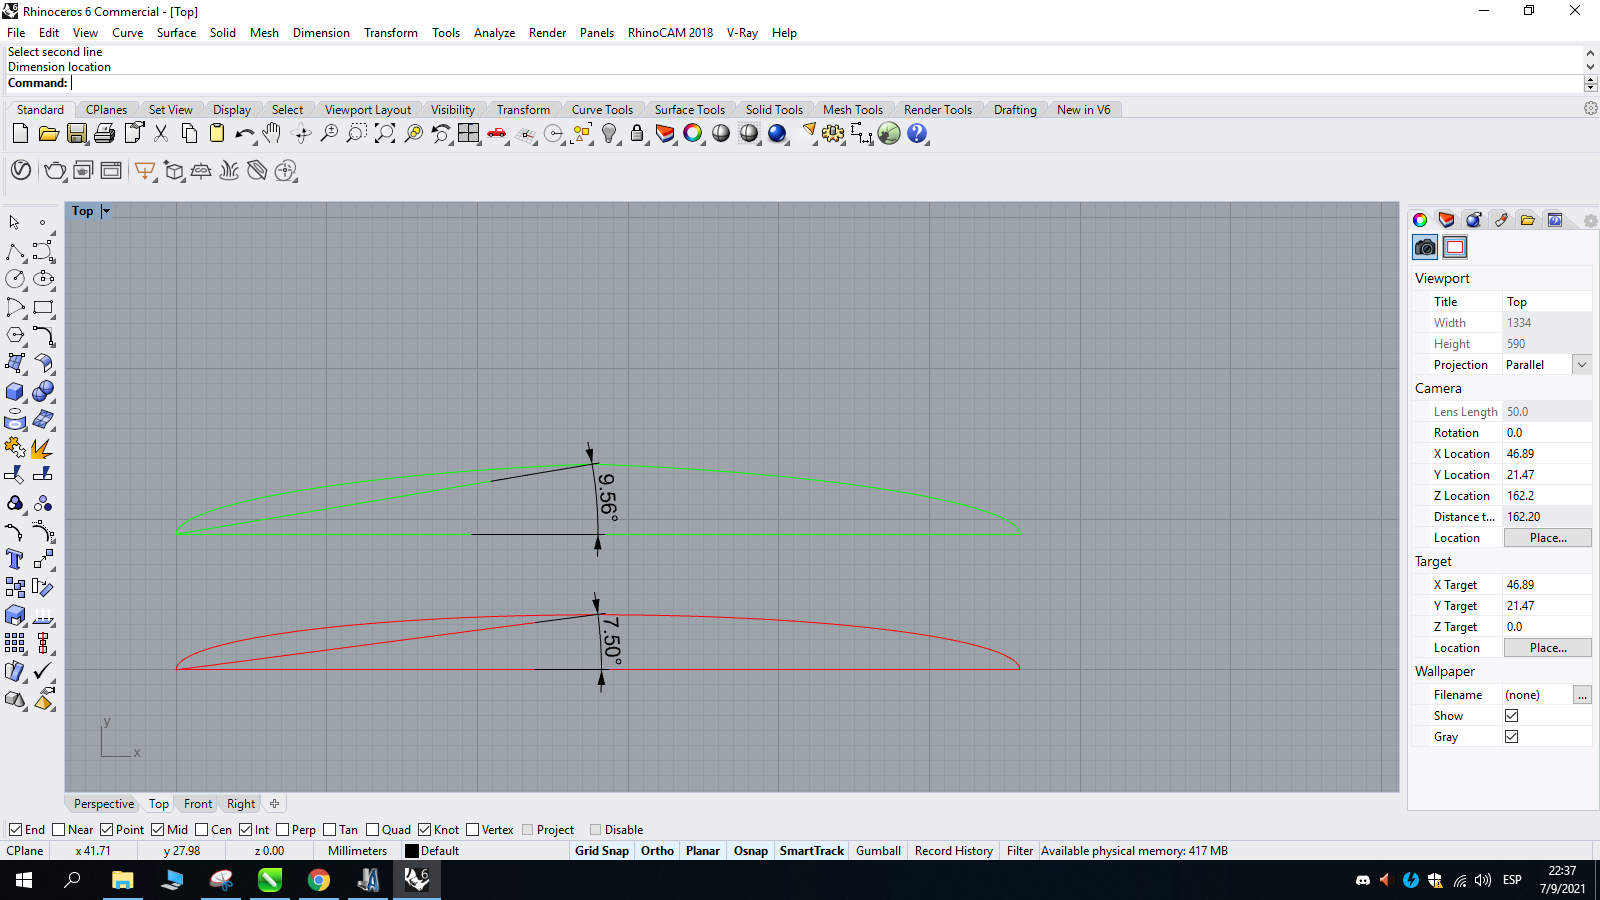The image size is (1600, 900).
Task: Open Help with the blue question mark icon
Action: click(917, 133)
